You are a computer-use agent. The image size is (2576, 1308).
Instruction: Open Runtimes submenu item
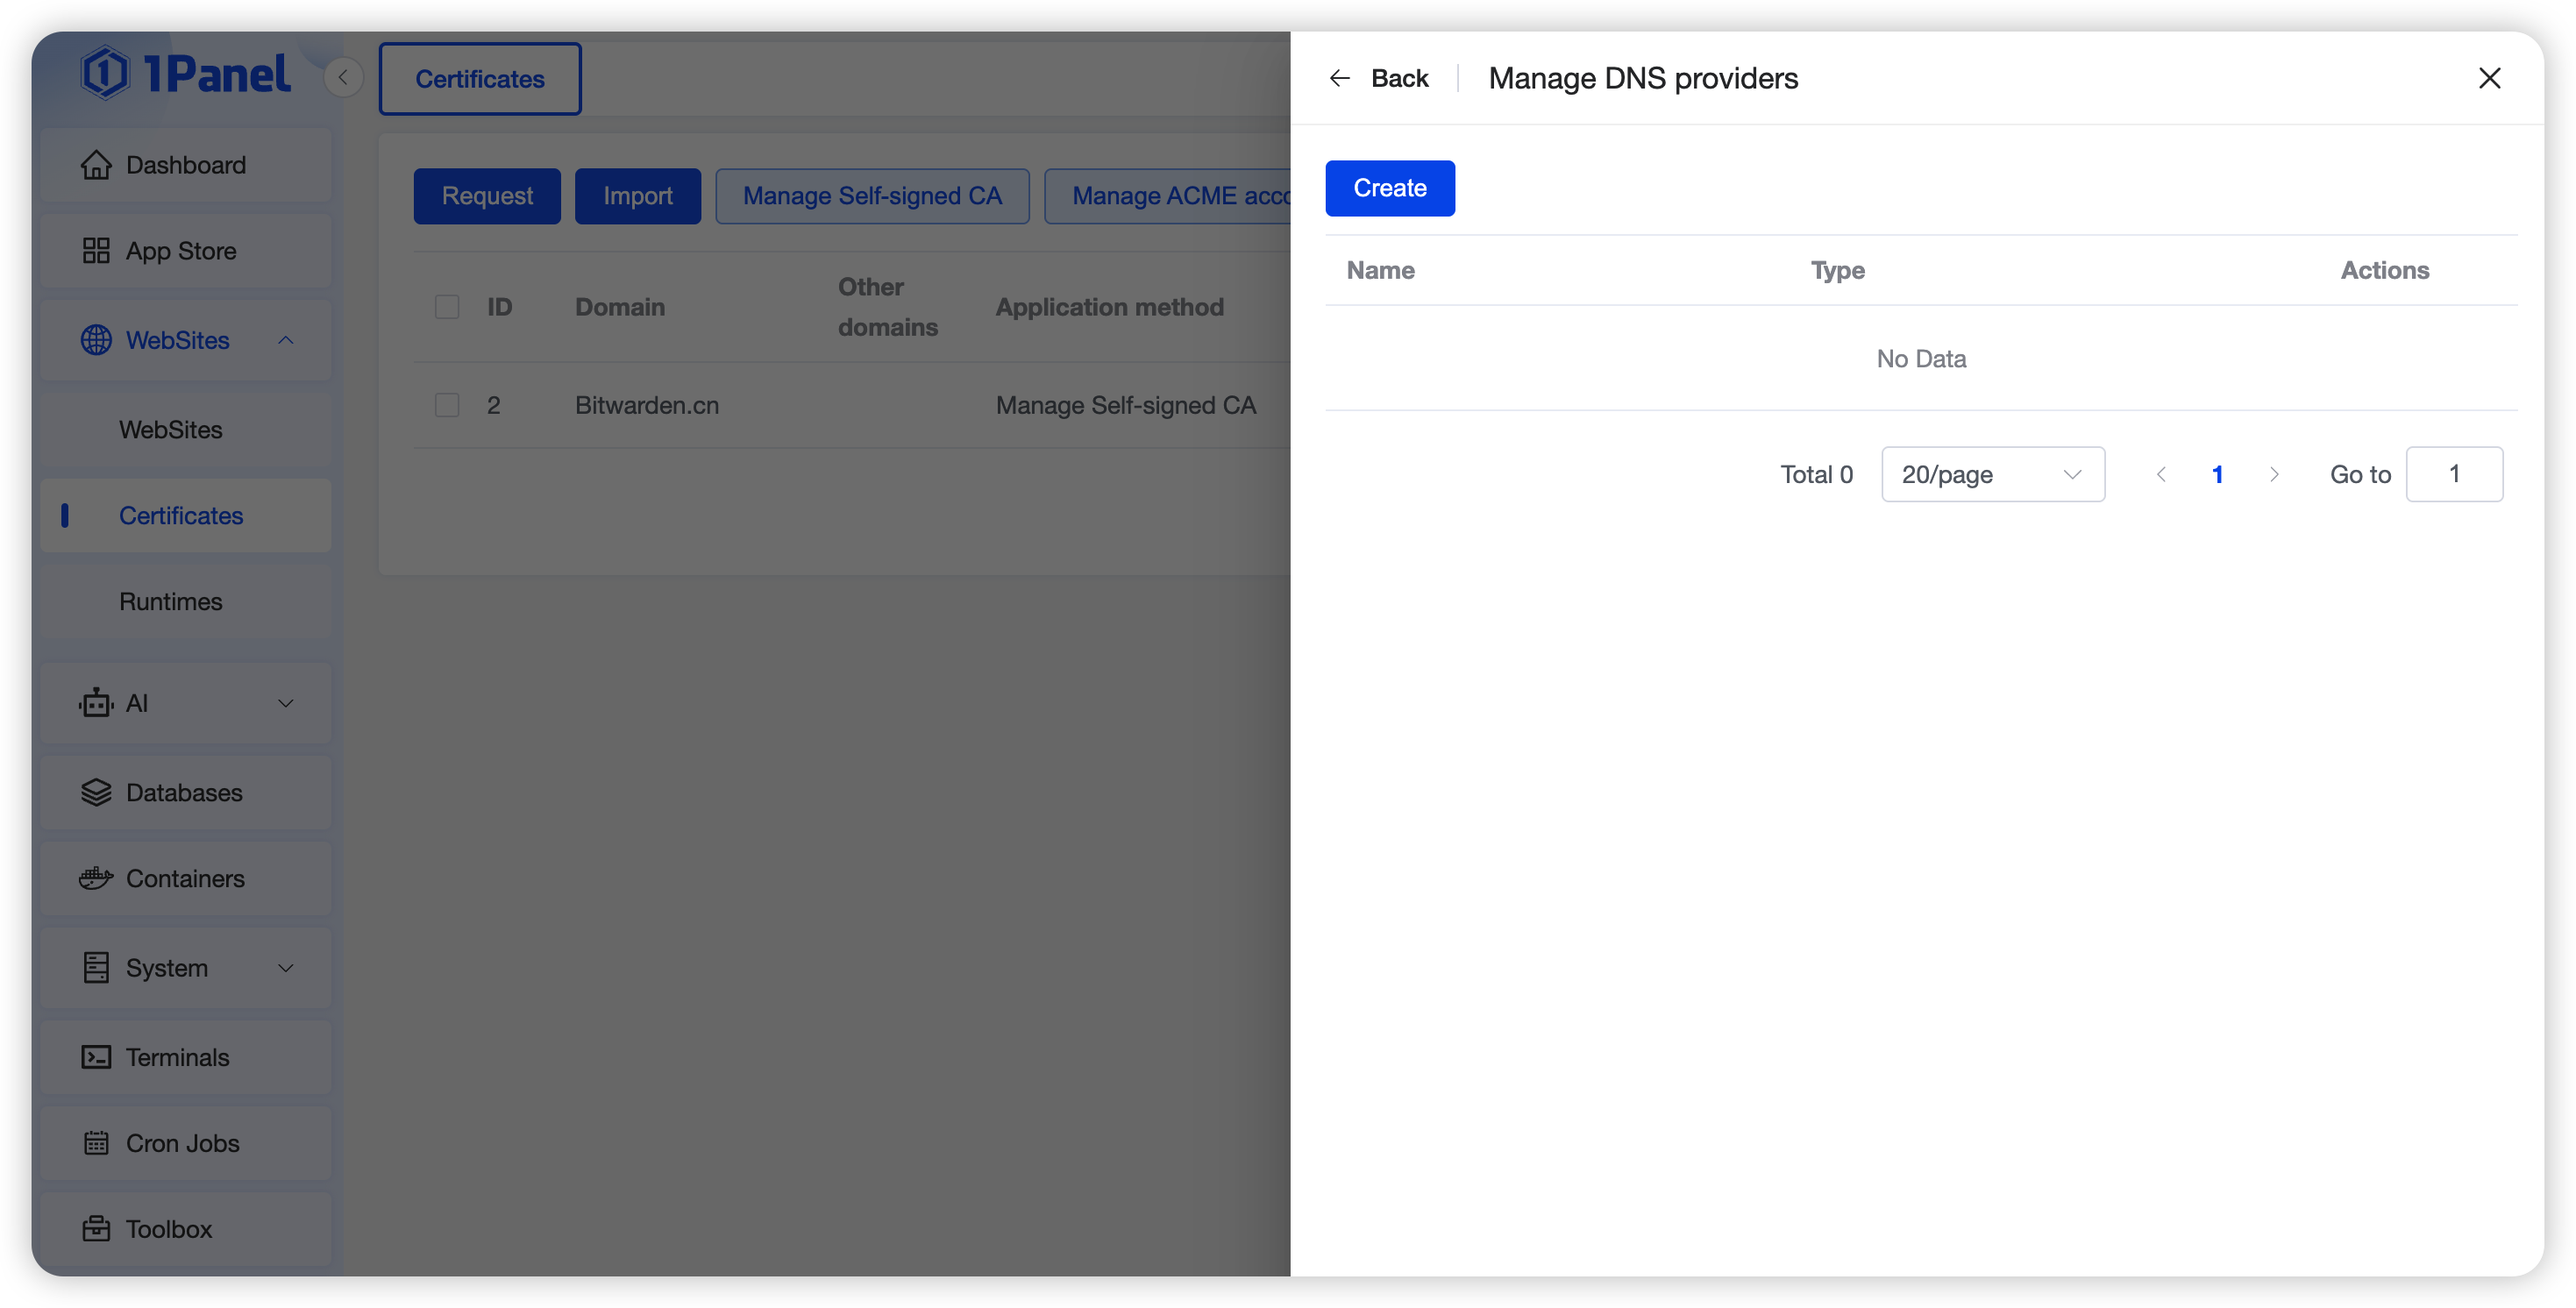coord(171,601)
